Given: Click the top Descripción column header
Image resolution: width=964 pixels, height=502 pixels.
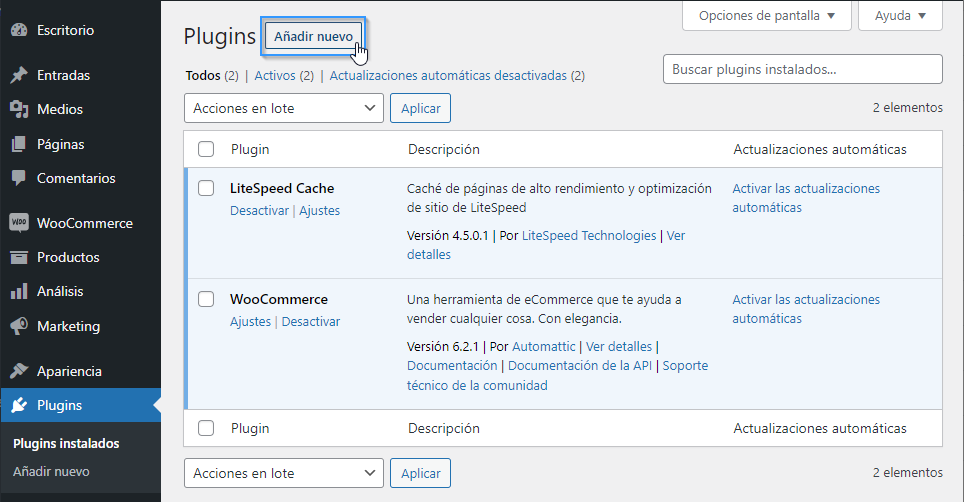Looking at the screenshot, I should point(444,149).
